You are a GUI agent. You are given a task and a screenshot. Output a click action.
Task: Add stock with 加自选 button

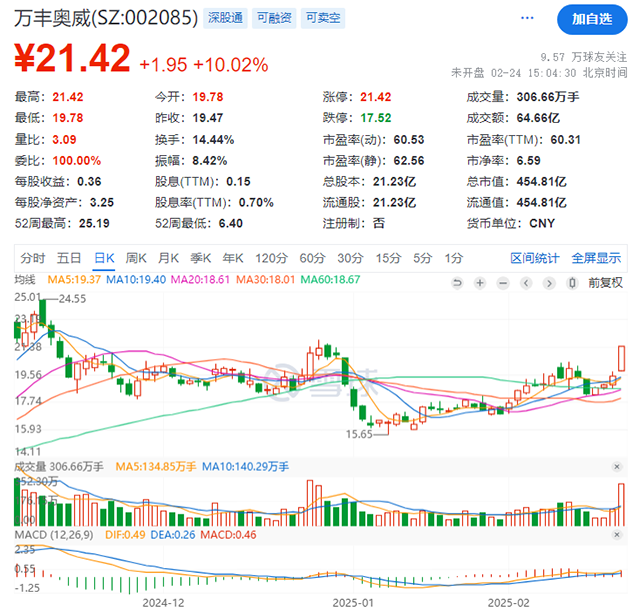tap(592, 19)
